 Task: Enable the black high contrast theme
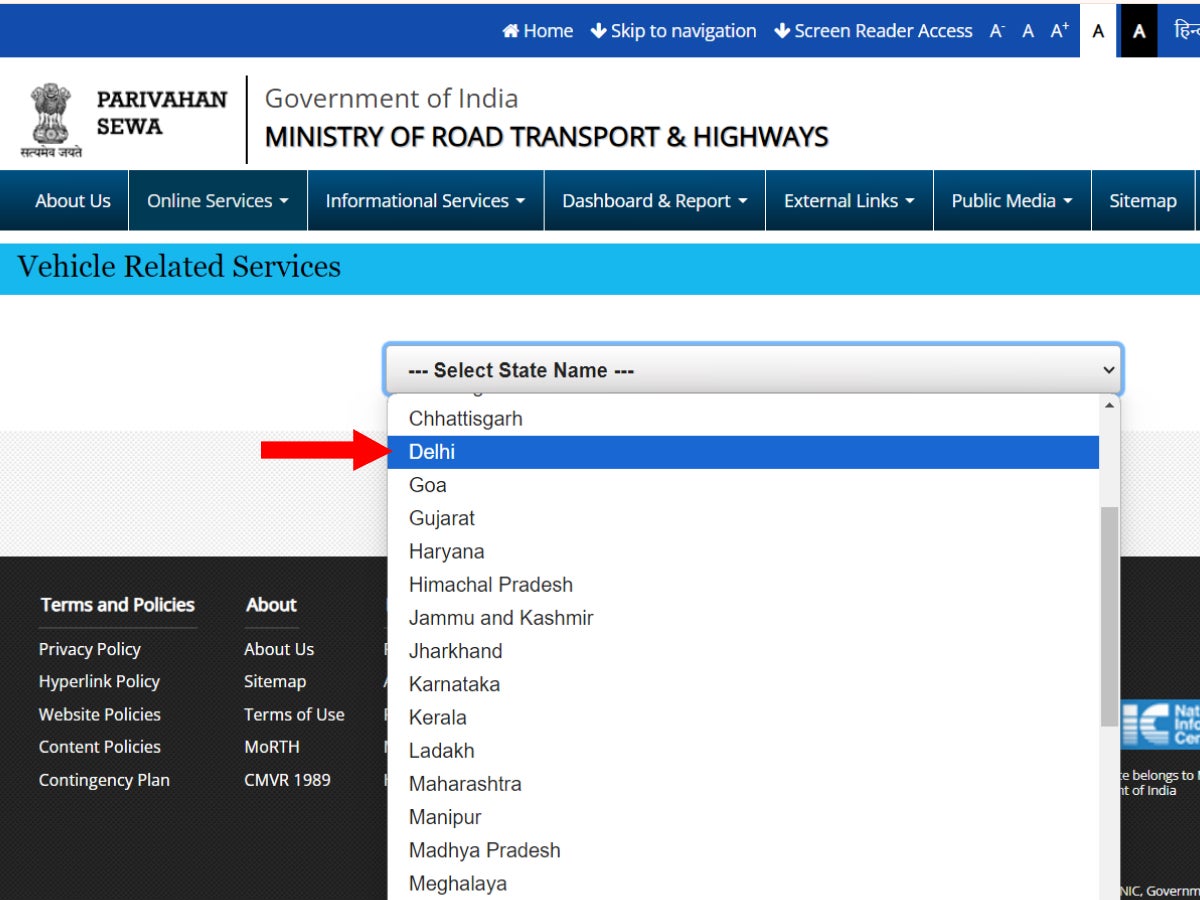coord(1139,30)
